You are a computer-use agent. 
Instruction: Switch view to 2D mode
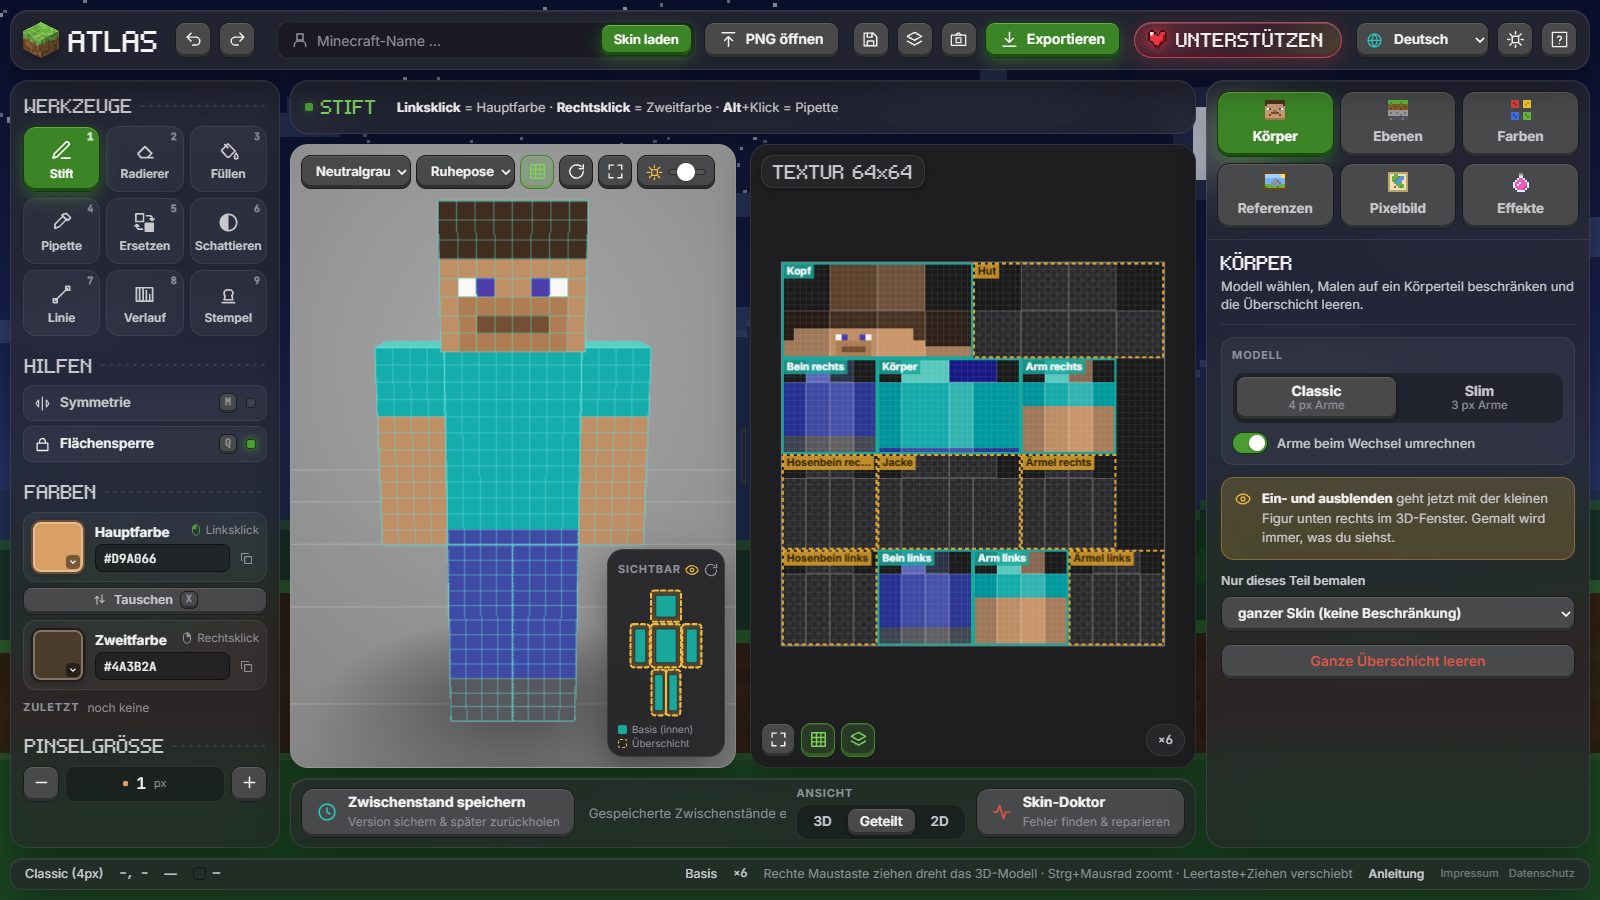pos(939,822)
